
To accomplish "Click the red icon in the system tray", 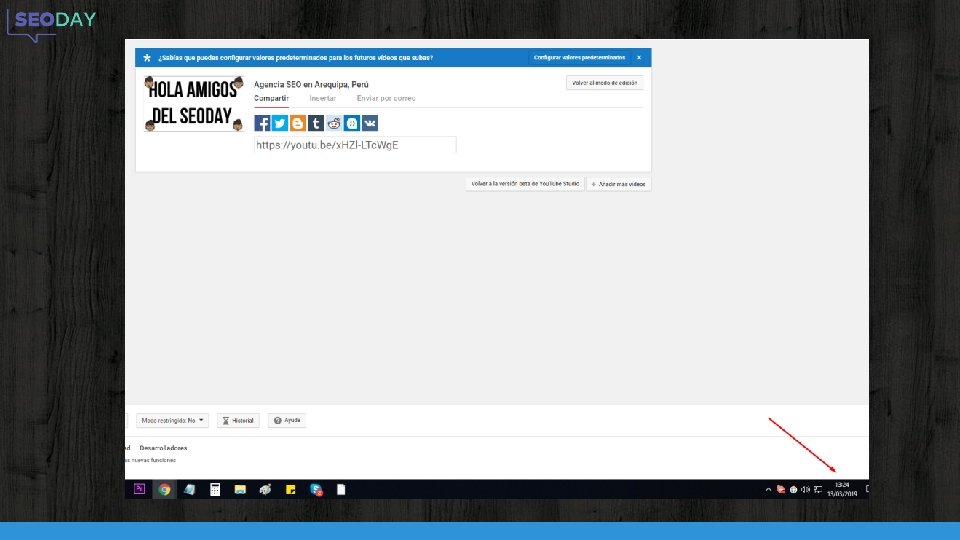I will [x=781, y=489].
